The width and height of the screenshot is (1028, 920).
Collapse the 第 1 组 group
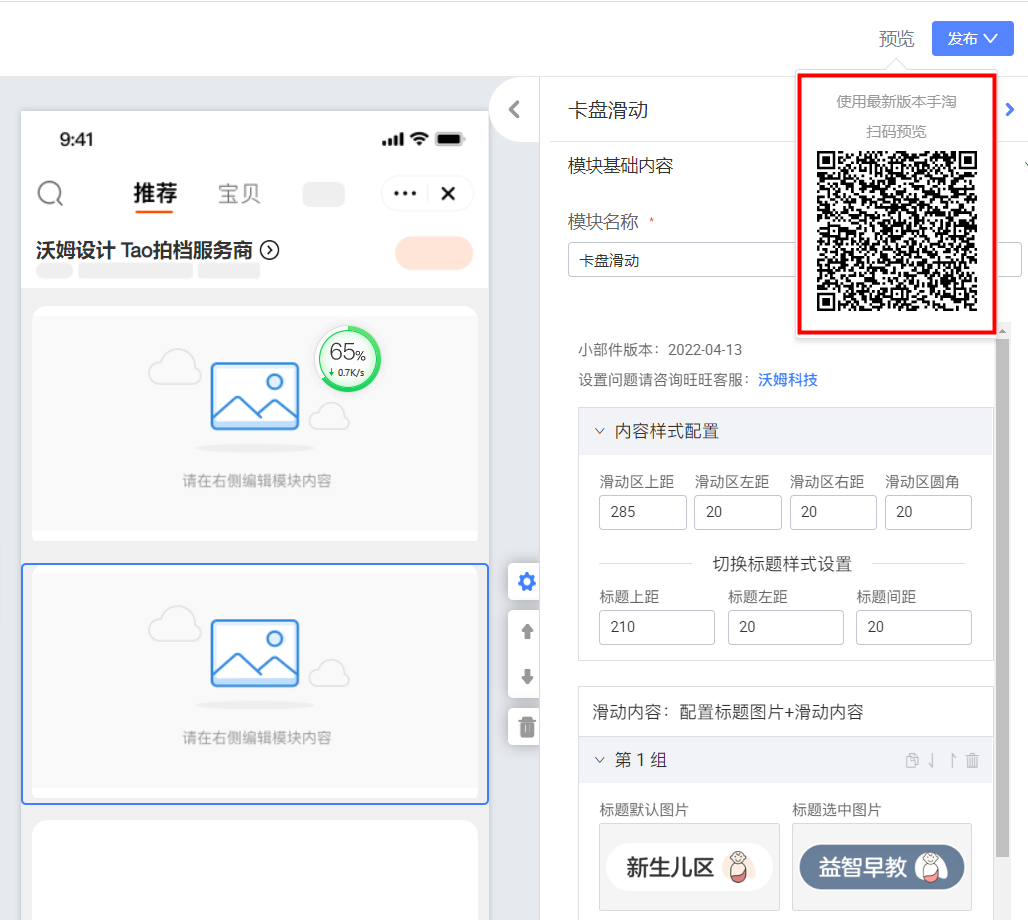(x=599, y=760)
